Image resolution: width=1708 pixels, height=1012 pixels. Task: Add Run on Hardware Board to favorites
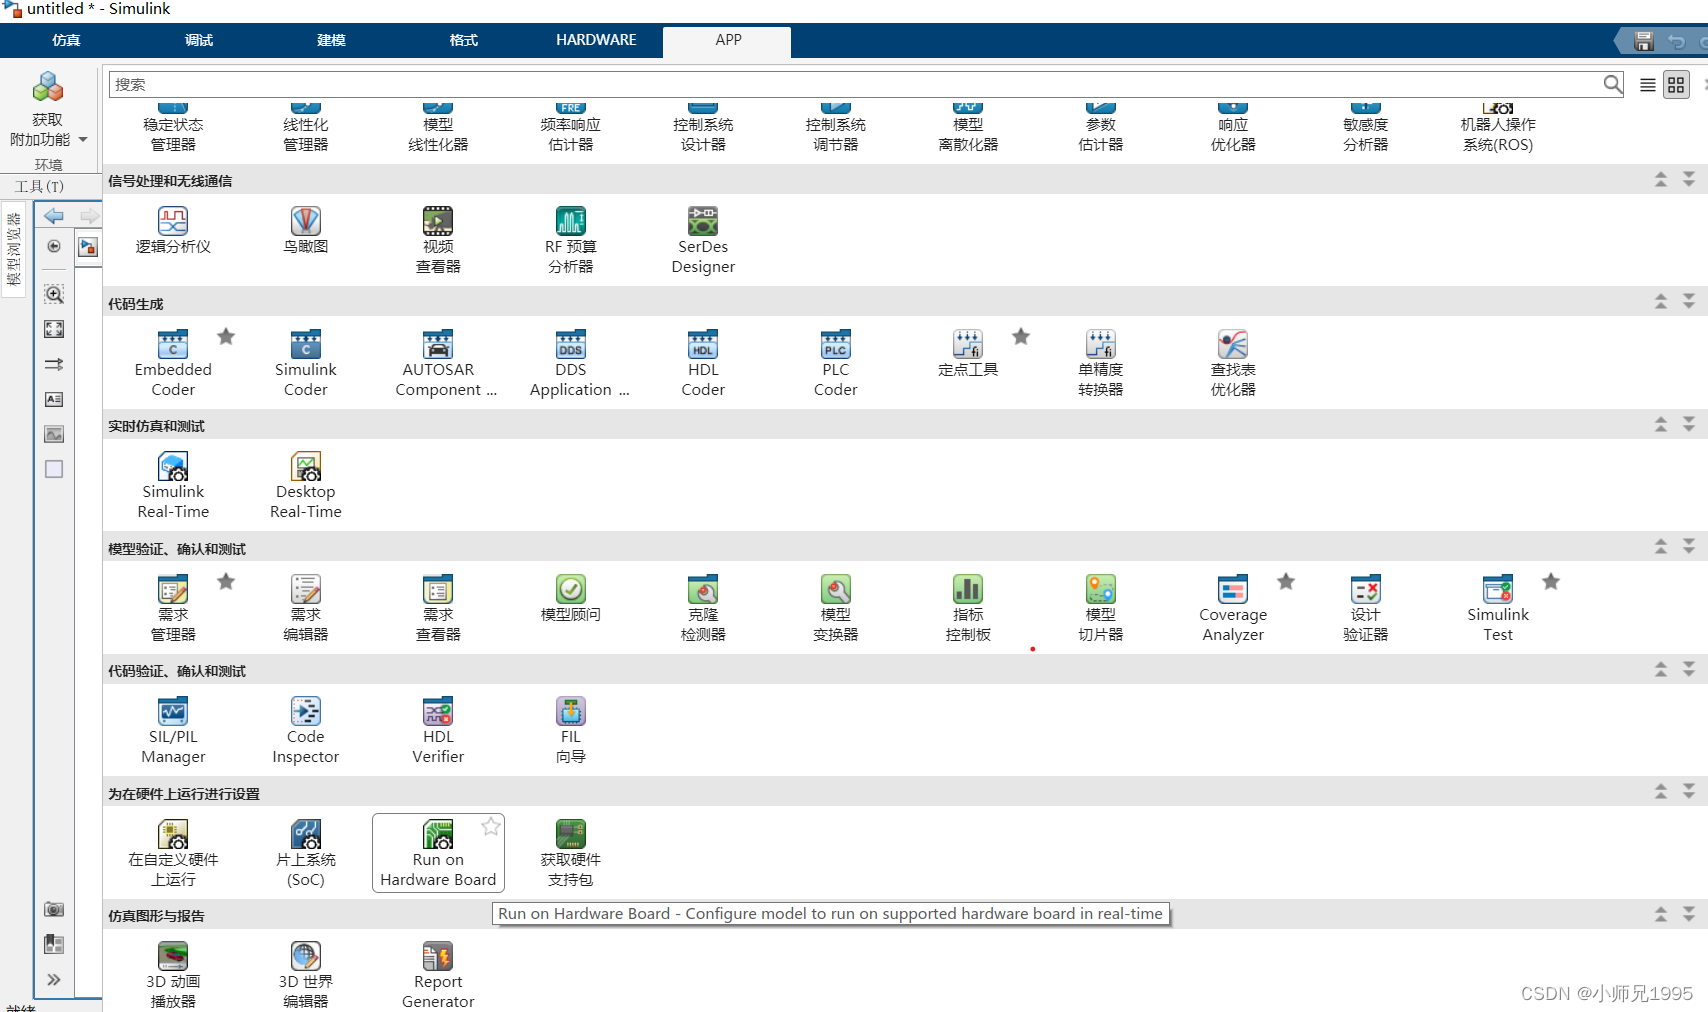click(491, 826)
